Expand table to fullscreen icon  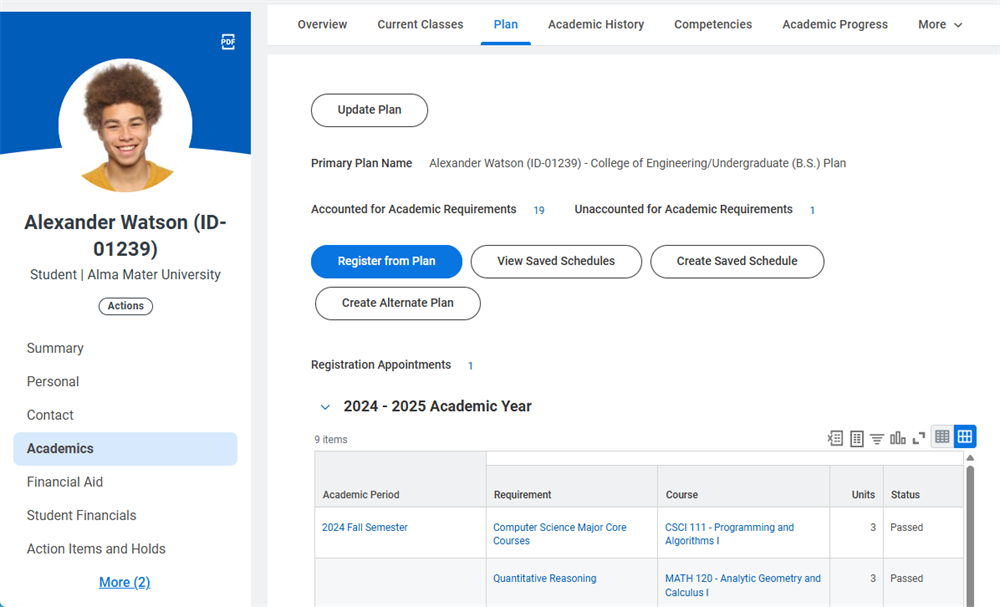(918, 439)
